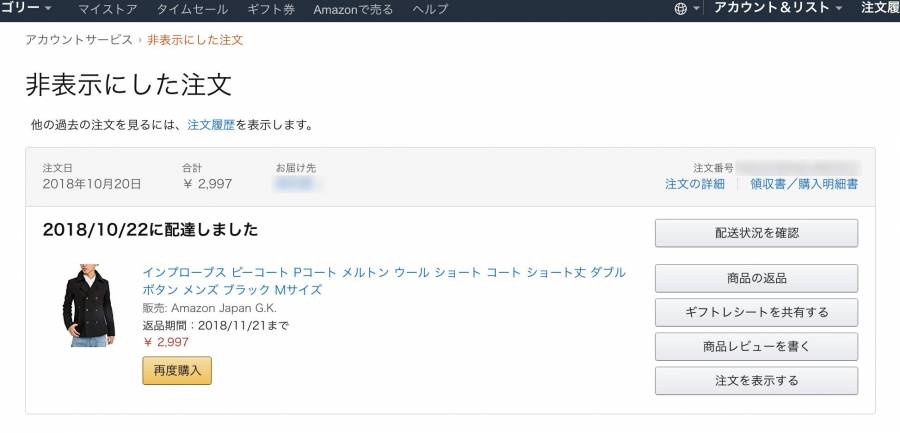900x433 pixels.
Task: Open タイムセール in the navigation bar
Action: 192,9
